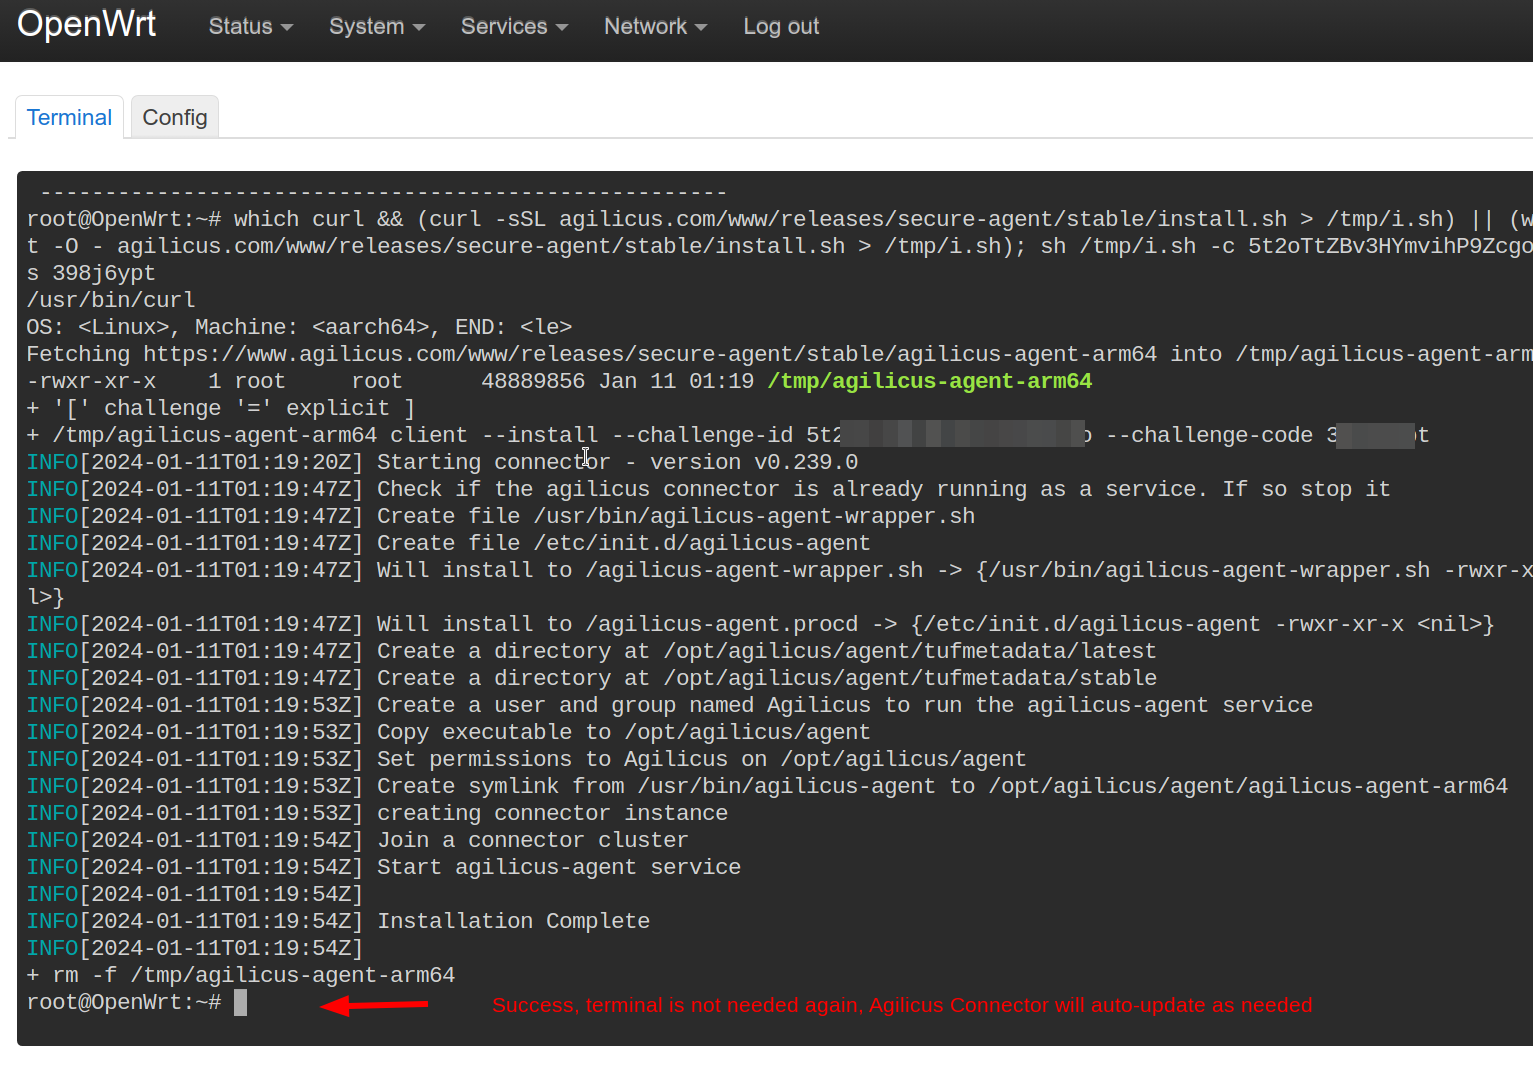Screen dimensions: 1533x1070
Task: Click the green /tmp/agilicus-agent-arm64 file path
Action: coord(929,381)
